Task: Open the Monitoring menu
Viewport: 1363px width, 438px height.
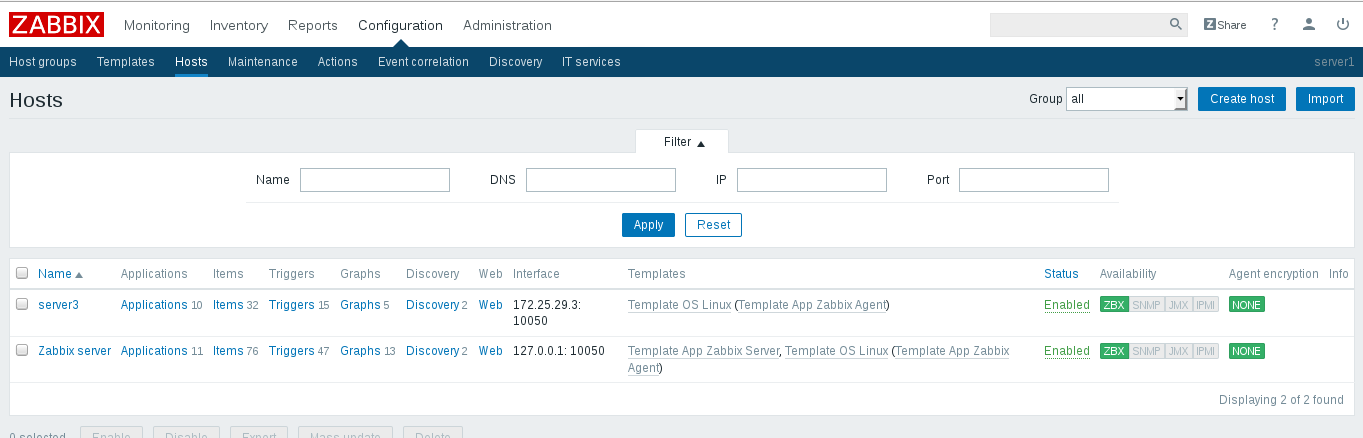Action: tap(157, 25)
